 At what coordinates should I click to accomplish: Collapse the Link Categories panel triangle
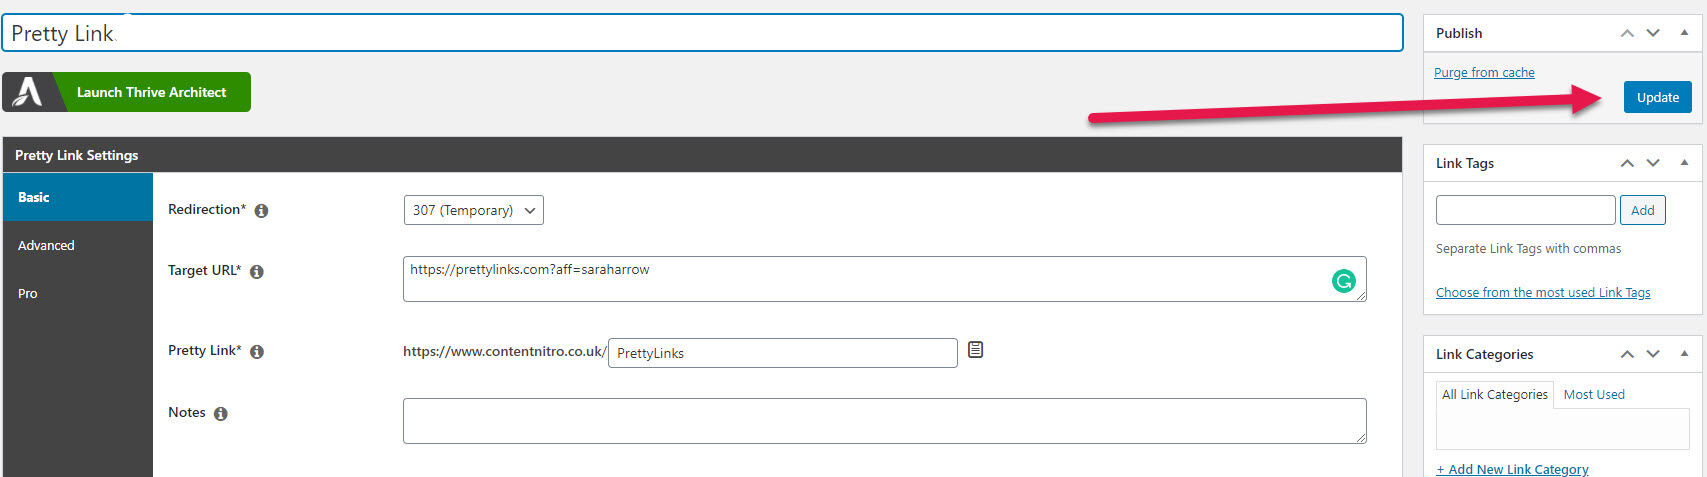pyautogui.click(x=1684, y=354)
